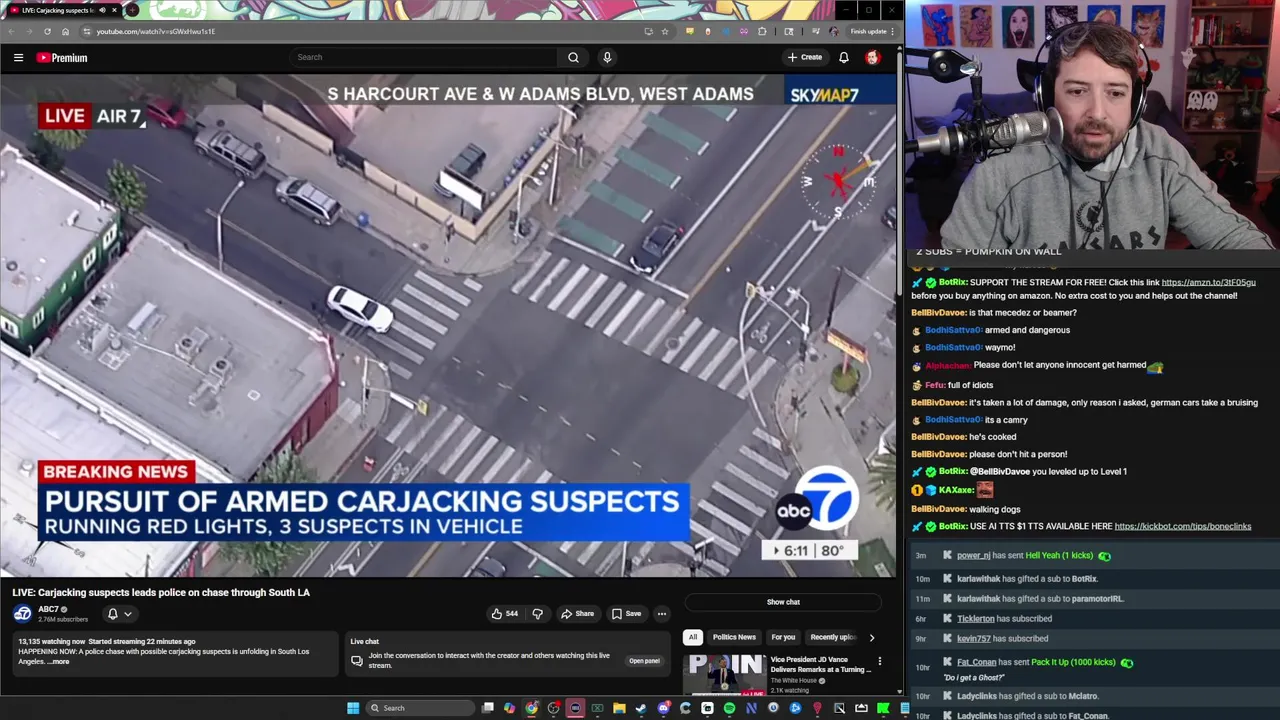
Task: Click the browser address bar URL
Action: click(156, 32)
